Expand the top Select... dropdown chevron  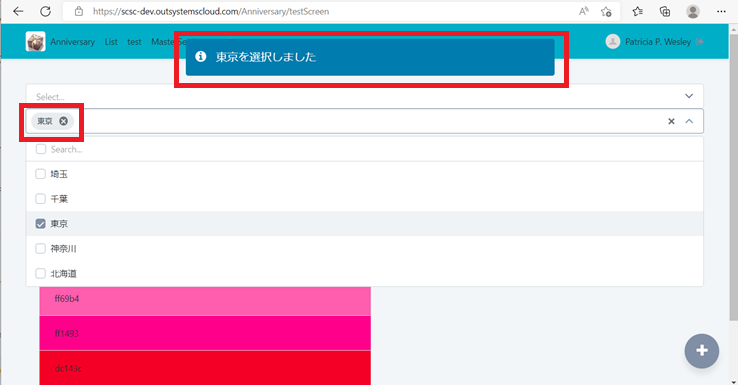(x=689, y=96)
